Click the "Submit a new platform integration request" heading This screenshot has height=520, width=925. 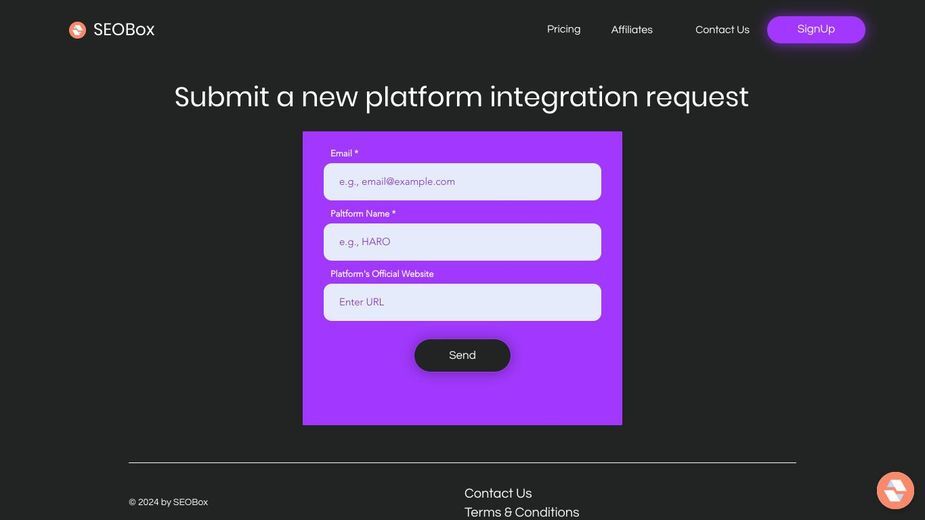pyautogui.click(x=461, y=97)
